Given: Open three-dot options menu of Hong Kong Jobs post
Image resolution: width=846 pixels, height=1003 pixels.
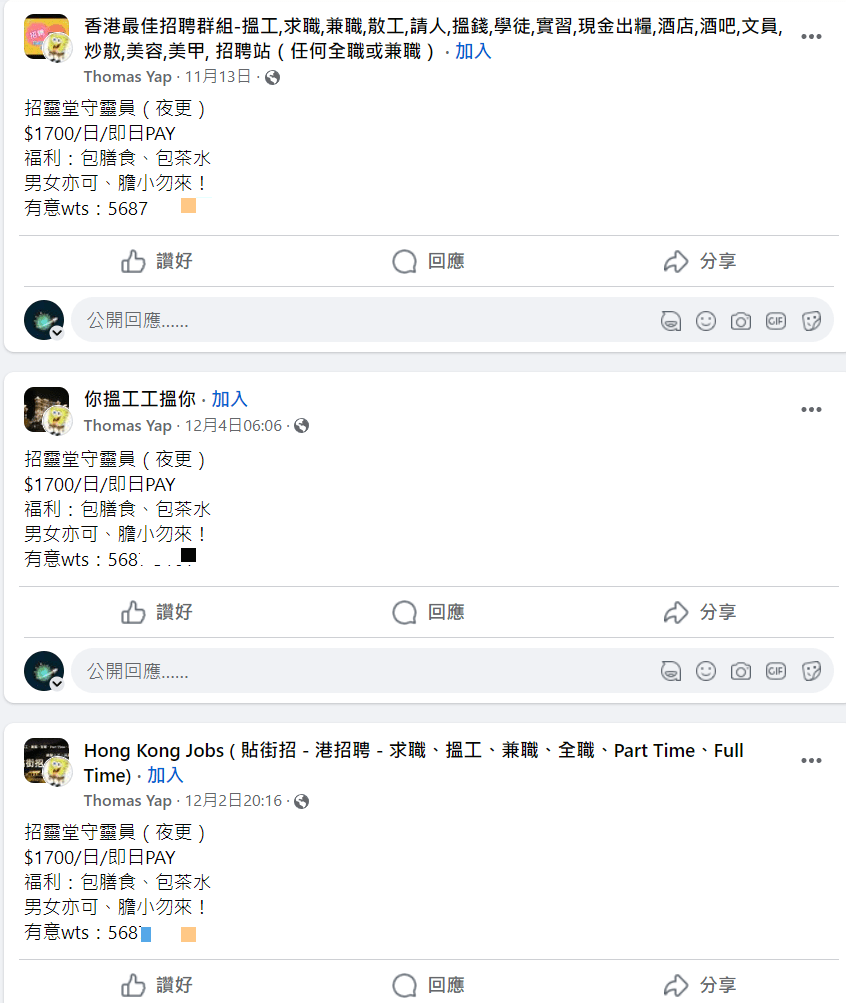Looking at the screenshot, I should (x=811, y=761).
